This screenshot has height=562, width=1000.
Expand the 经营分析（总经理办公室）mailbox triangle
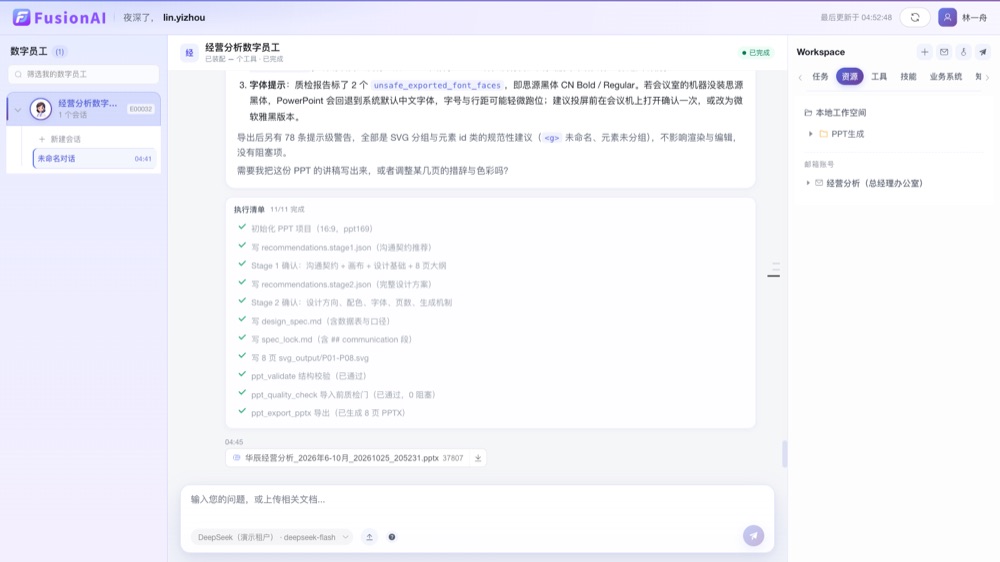(x=808, y=183)
